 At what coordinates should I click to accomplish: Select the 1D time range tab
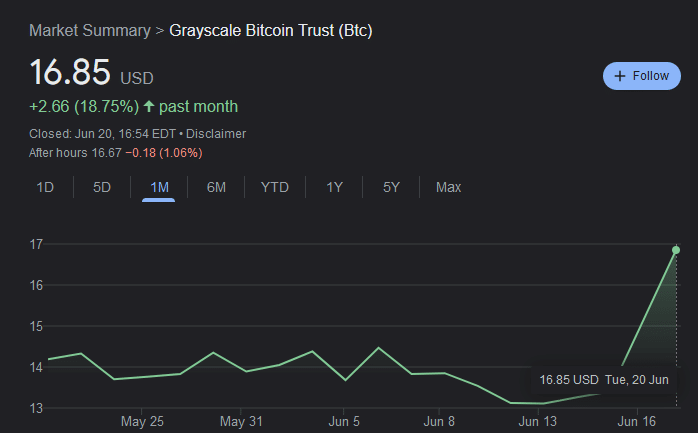pyautogui.click(x=45, y=187)
